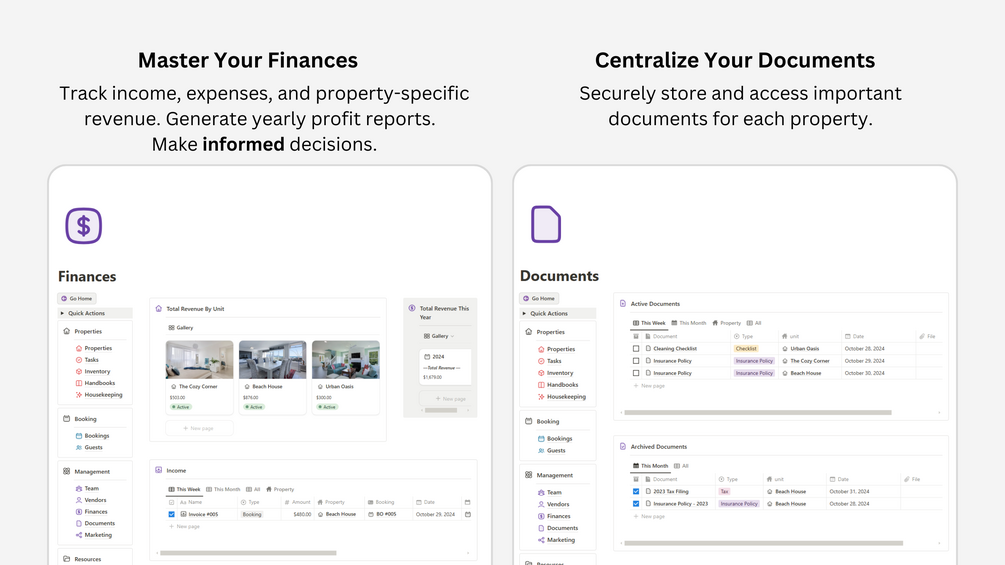The image size is (1005, 565).
Task: Open Vendors in the Finances page sidebar
Action: point(91,500)
